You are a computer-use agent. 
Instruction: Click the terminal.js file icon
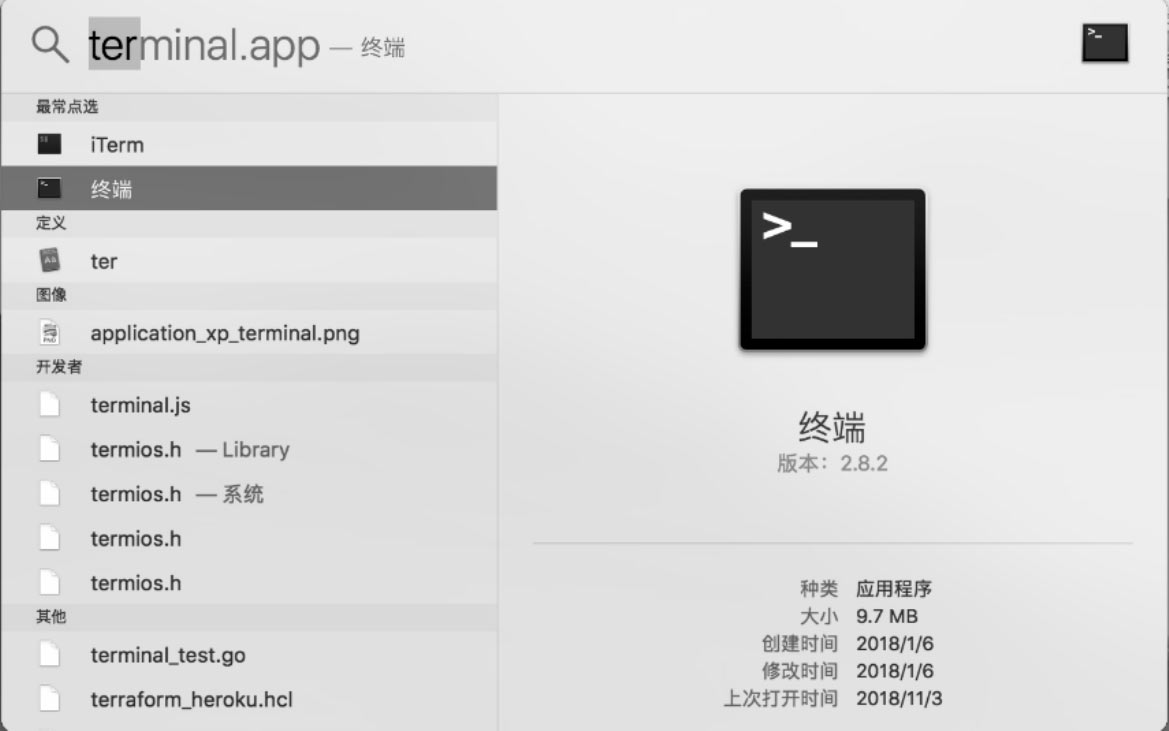(49, 405)
